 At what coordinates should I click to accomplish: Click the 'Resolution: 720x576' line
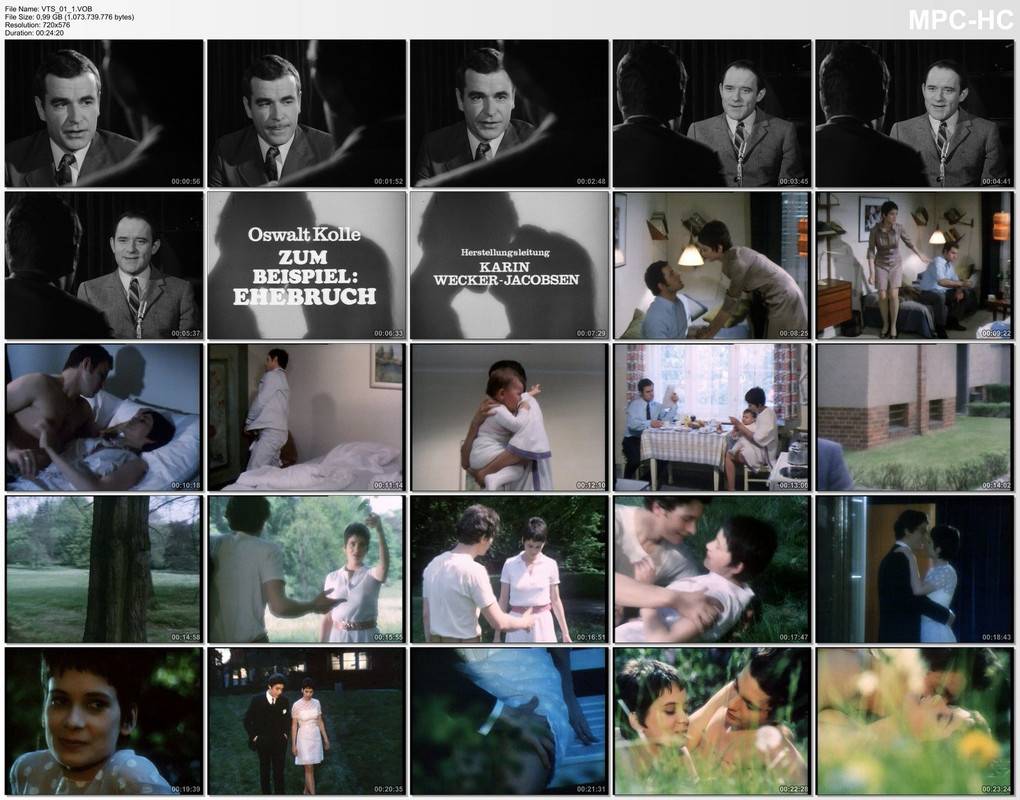(x=37, y=25)
